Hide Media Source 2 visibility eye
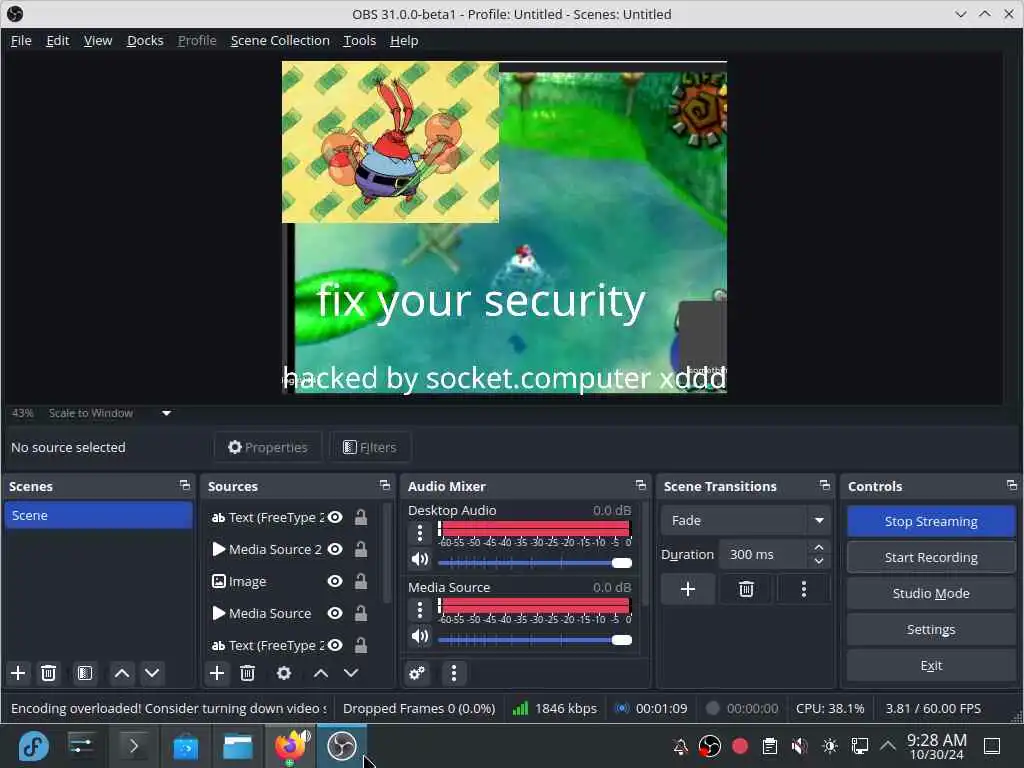This screenshot has width=1024, height=768. coord(335,549)
